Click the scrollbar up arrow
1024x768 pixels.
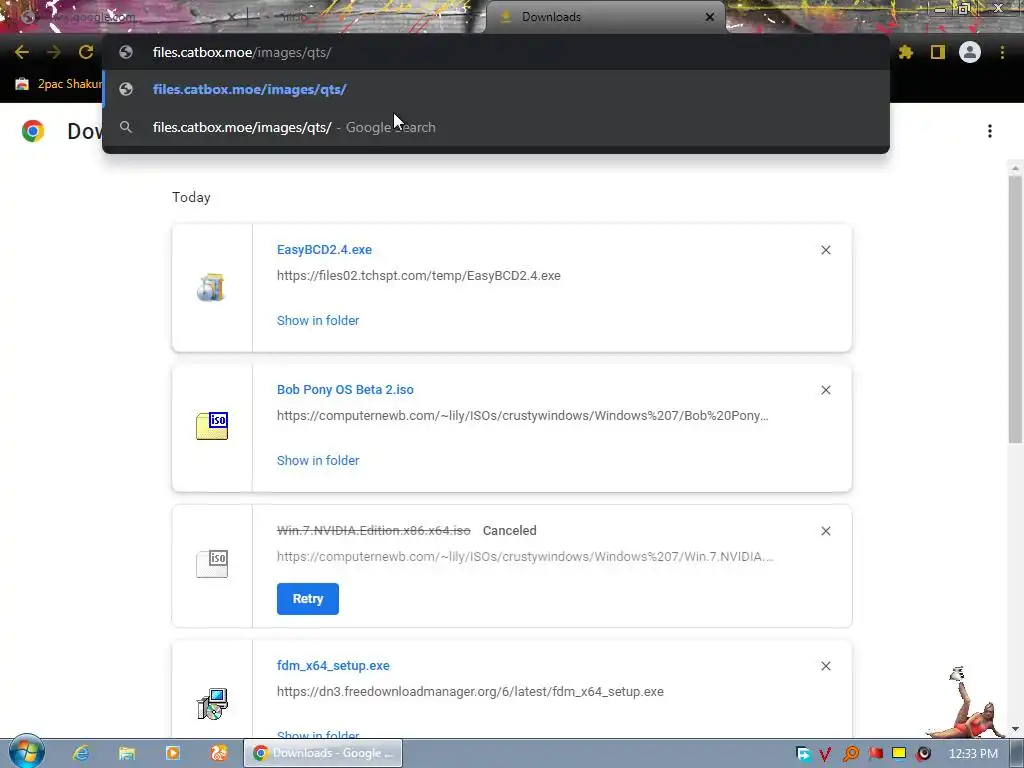(x=1015, y=168)
